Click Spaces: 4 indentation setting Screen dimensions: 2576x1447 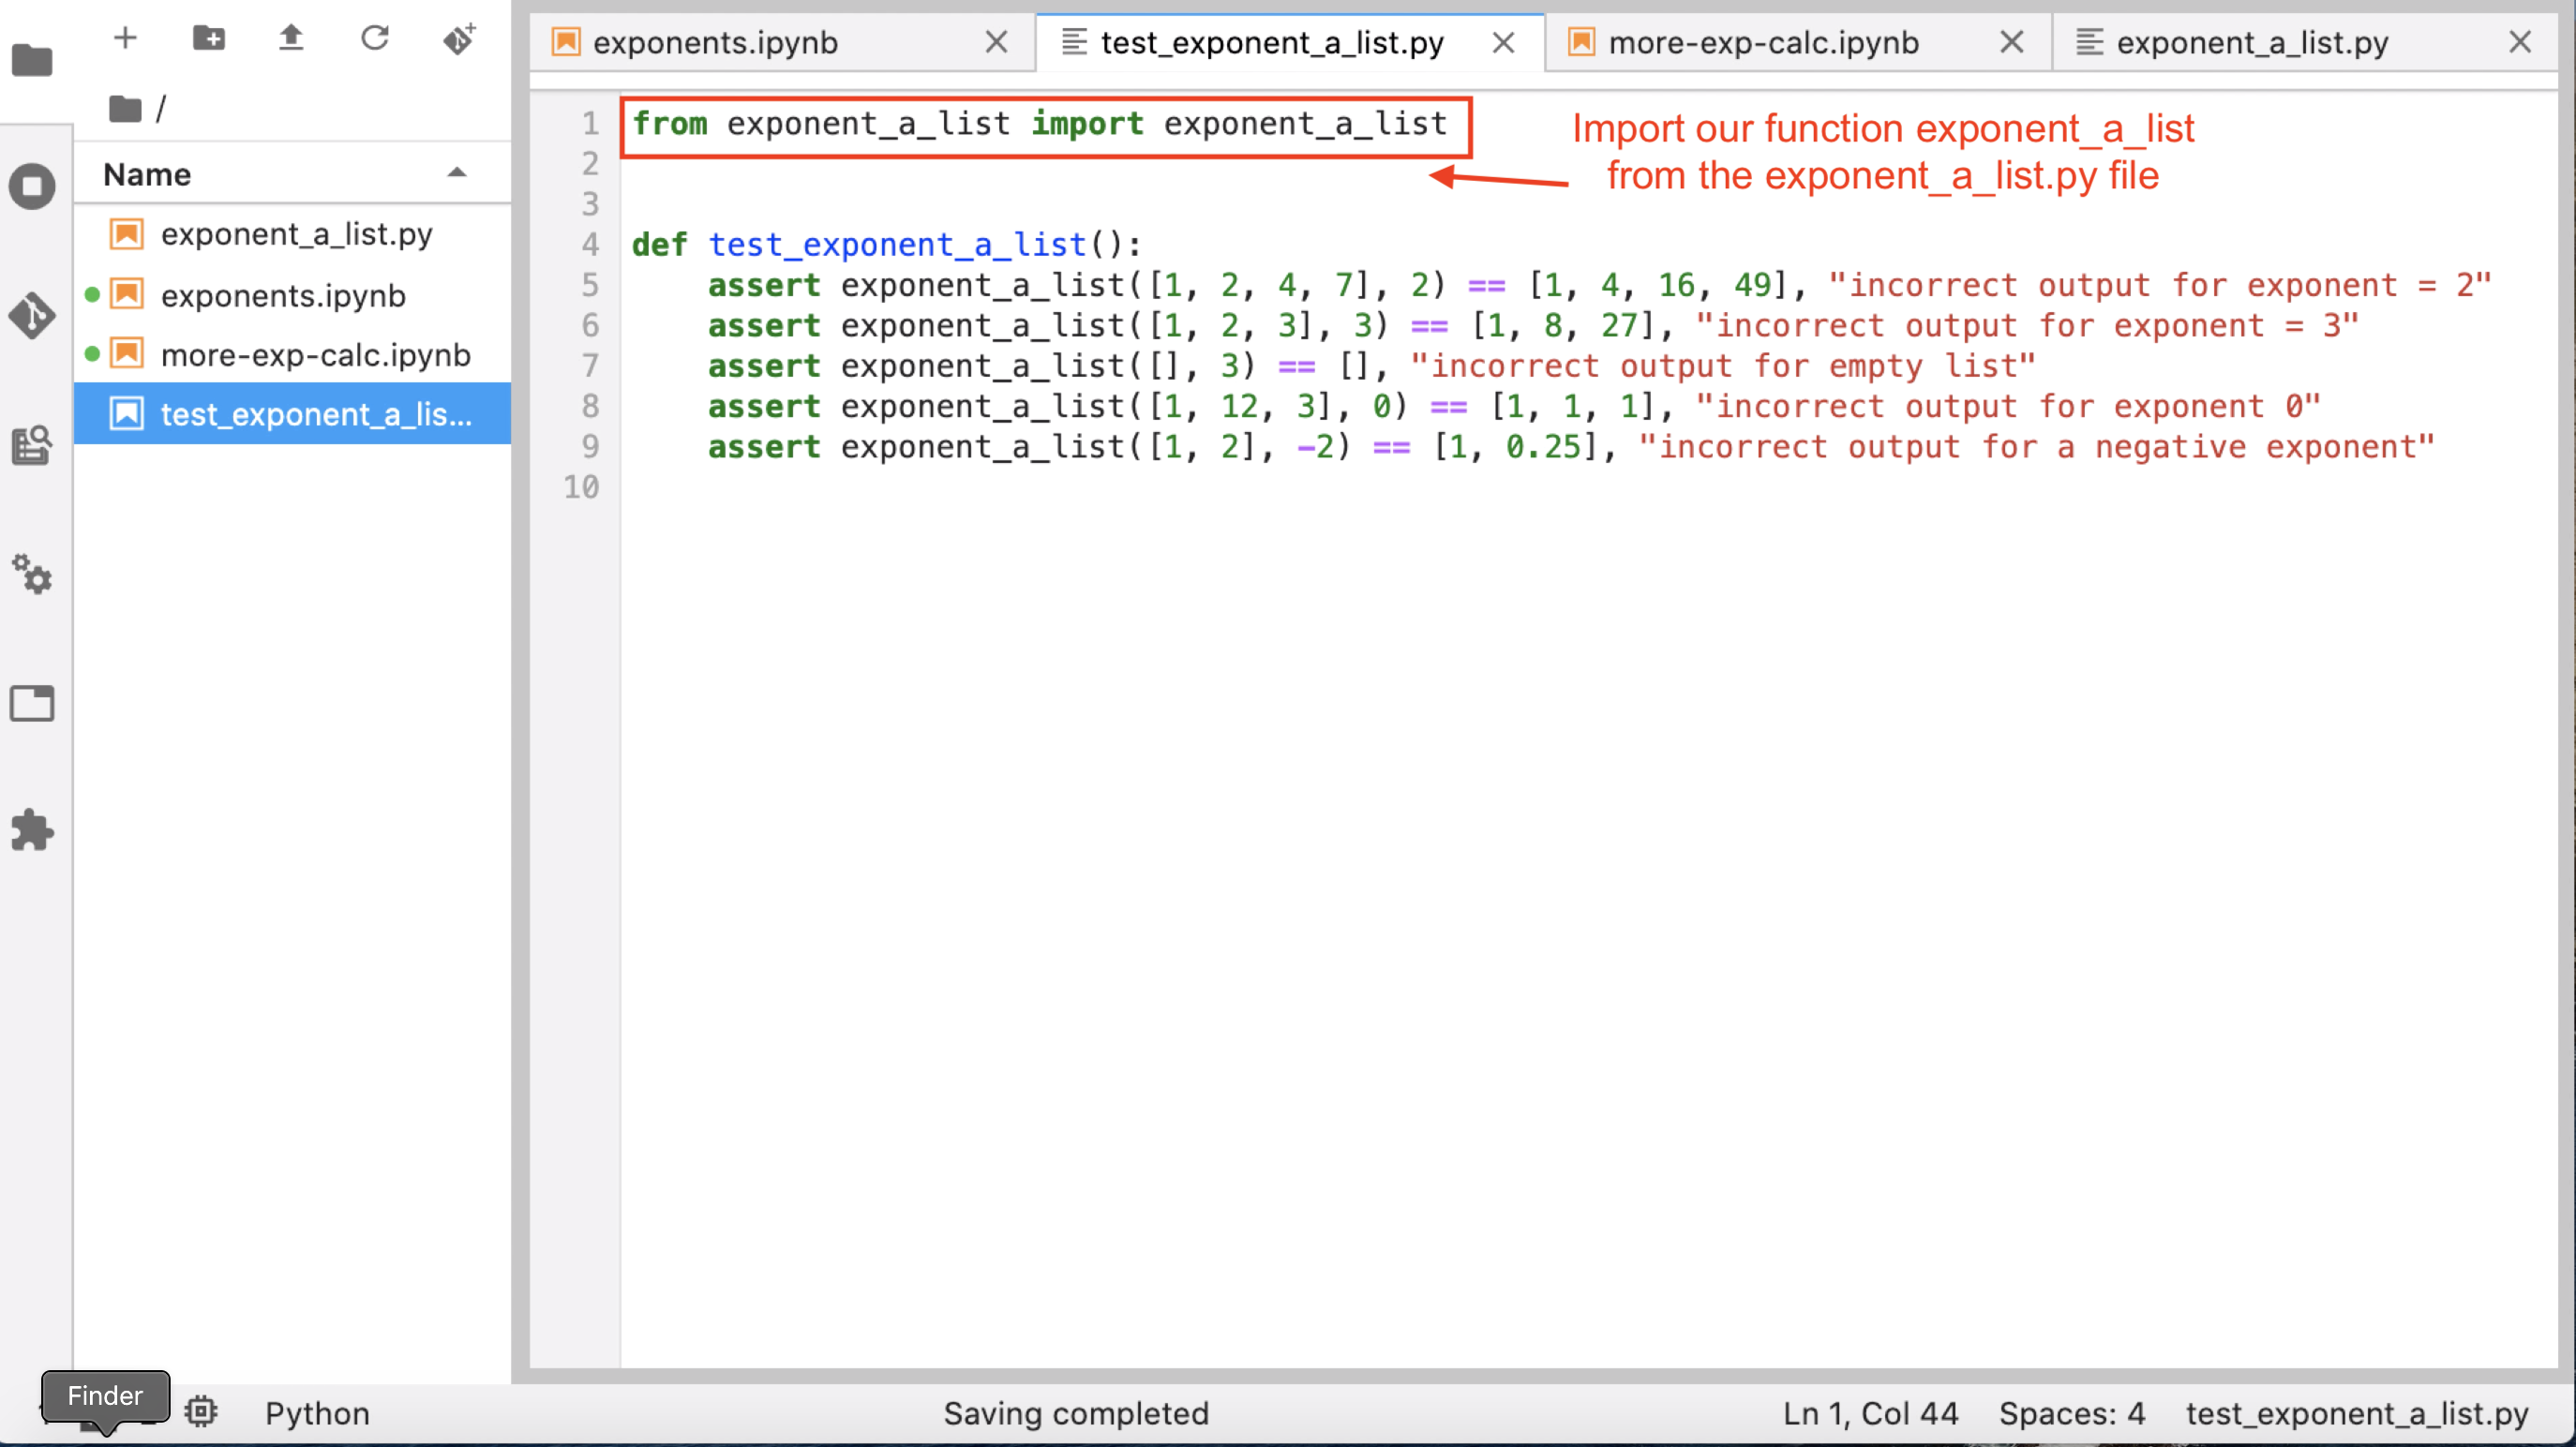click(x=2071, y=1413)
